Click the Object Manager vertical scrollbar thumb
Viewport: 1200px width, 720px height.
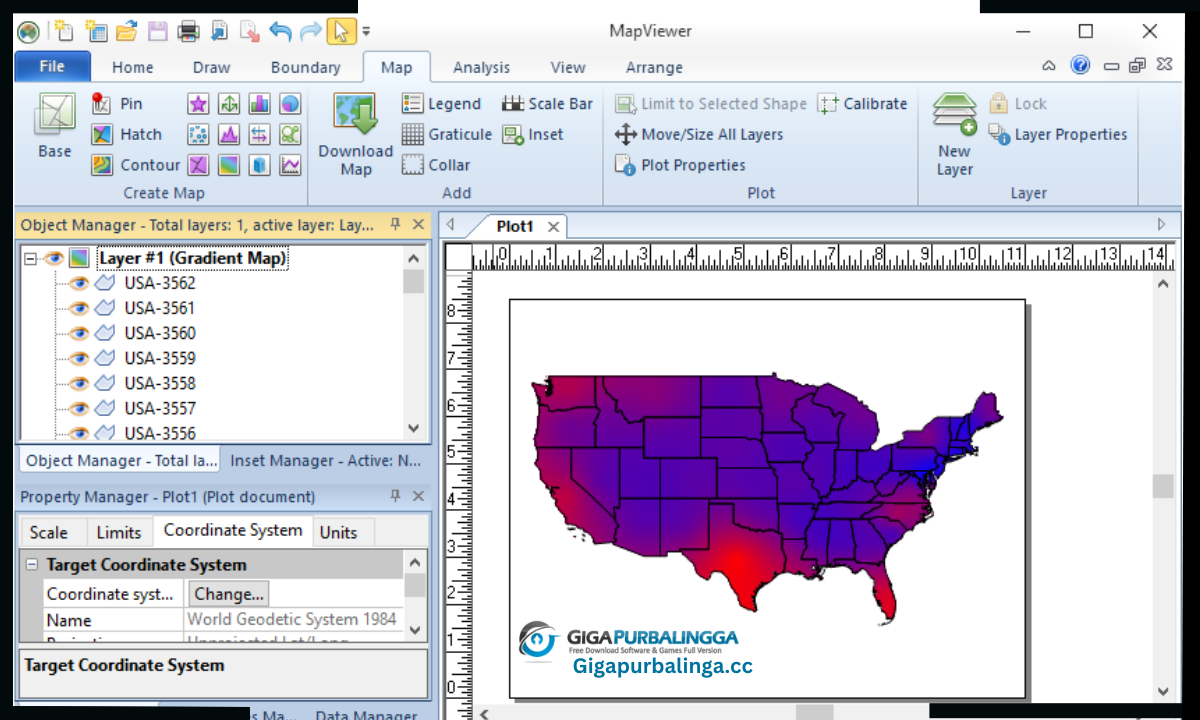point(414,281)
